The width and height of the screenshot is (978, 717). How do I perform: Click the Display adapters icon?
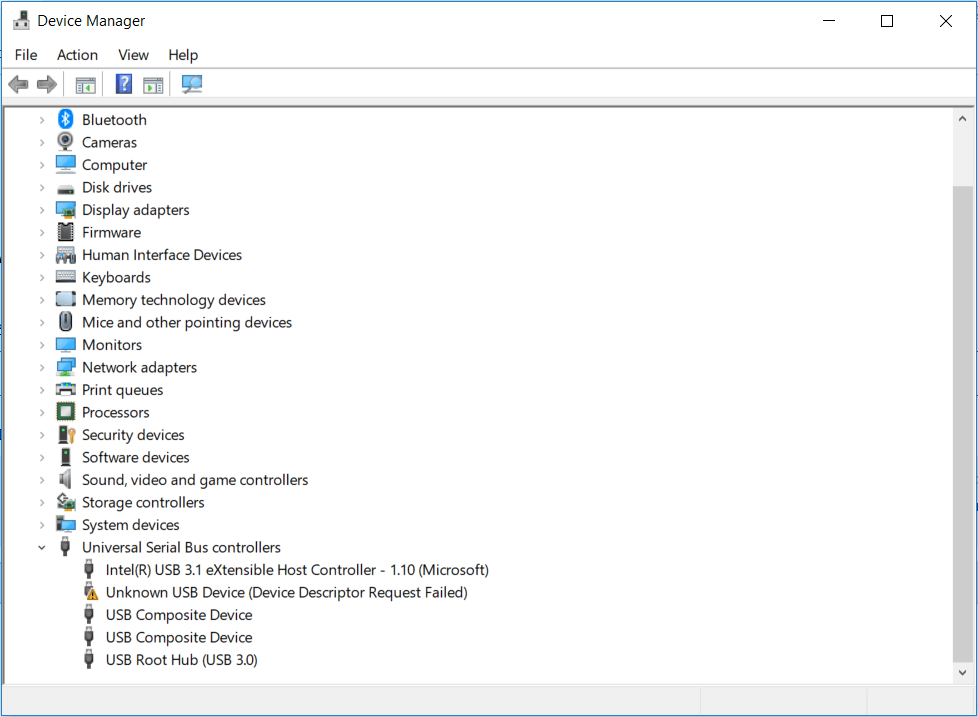pyautogui.click(x=65, y=209)
